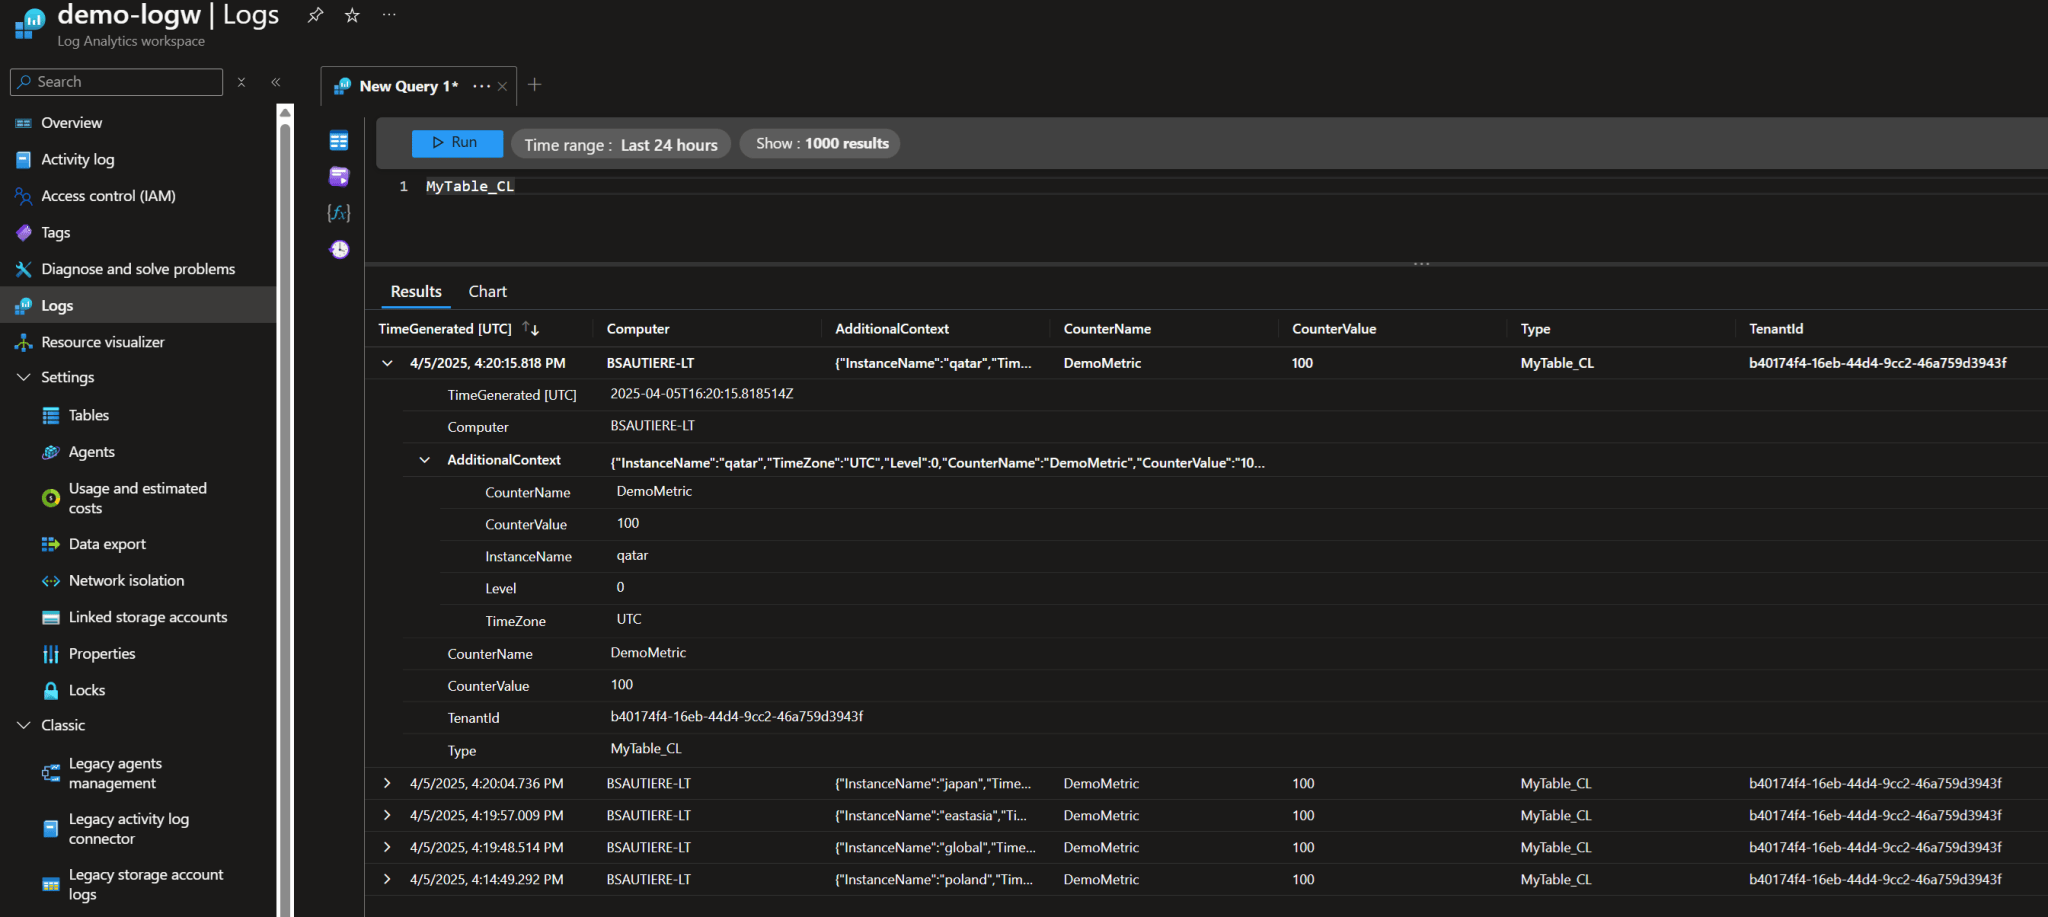Change Show 1000 results limit
The width and height of the screenshot is (2048, 917).
coord(820,143)
